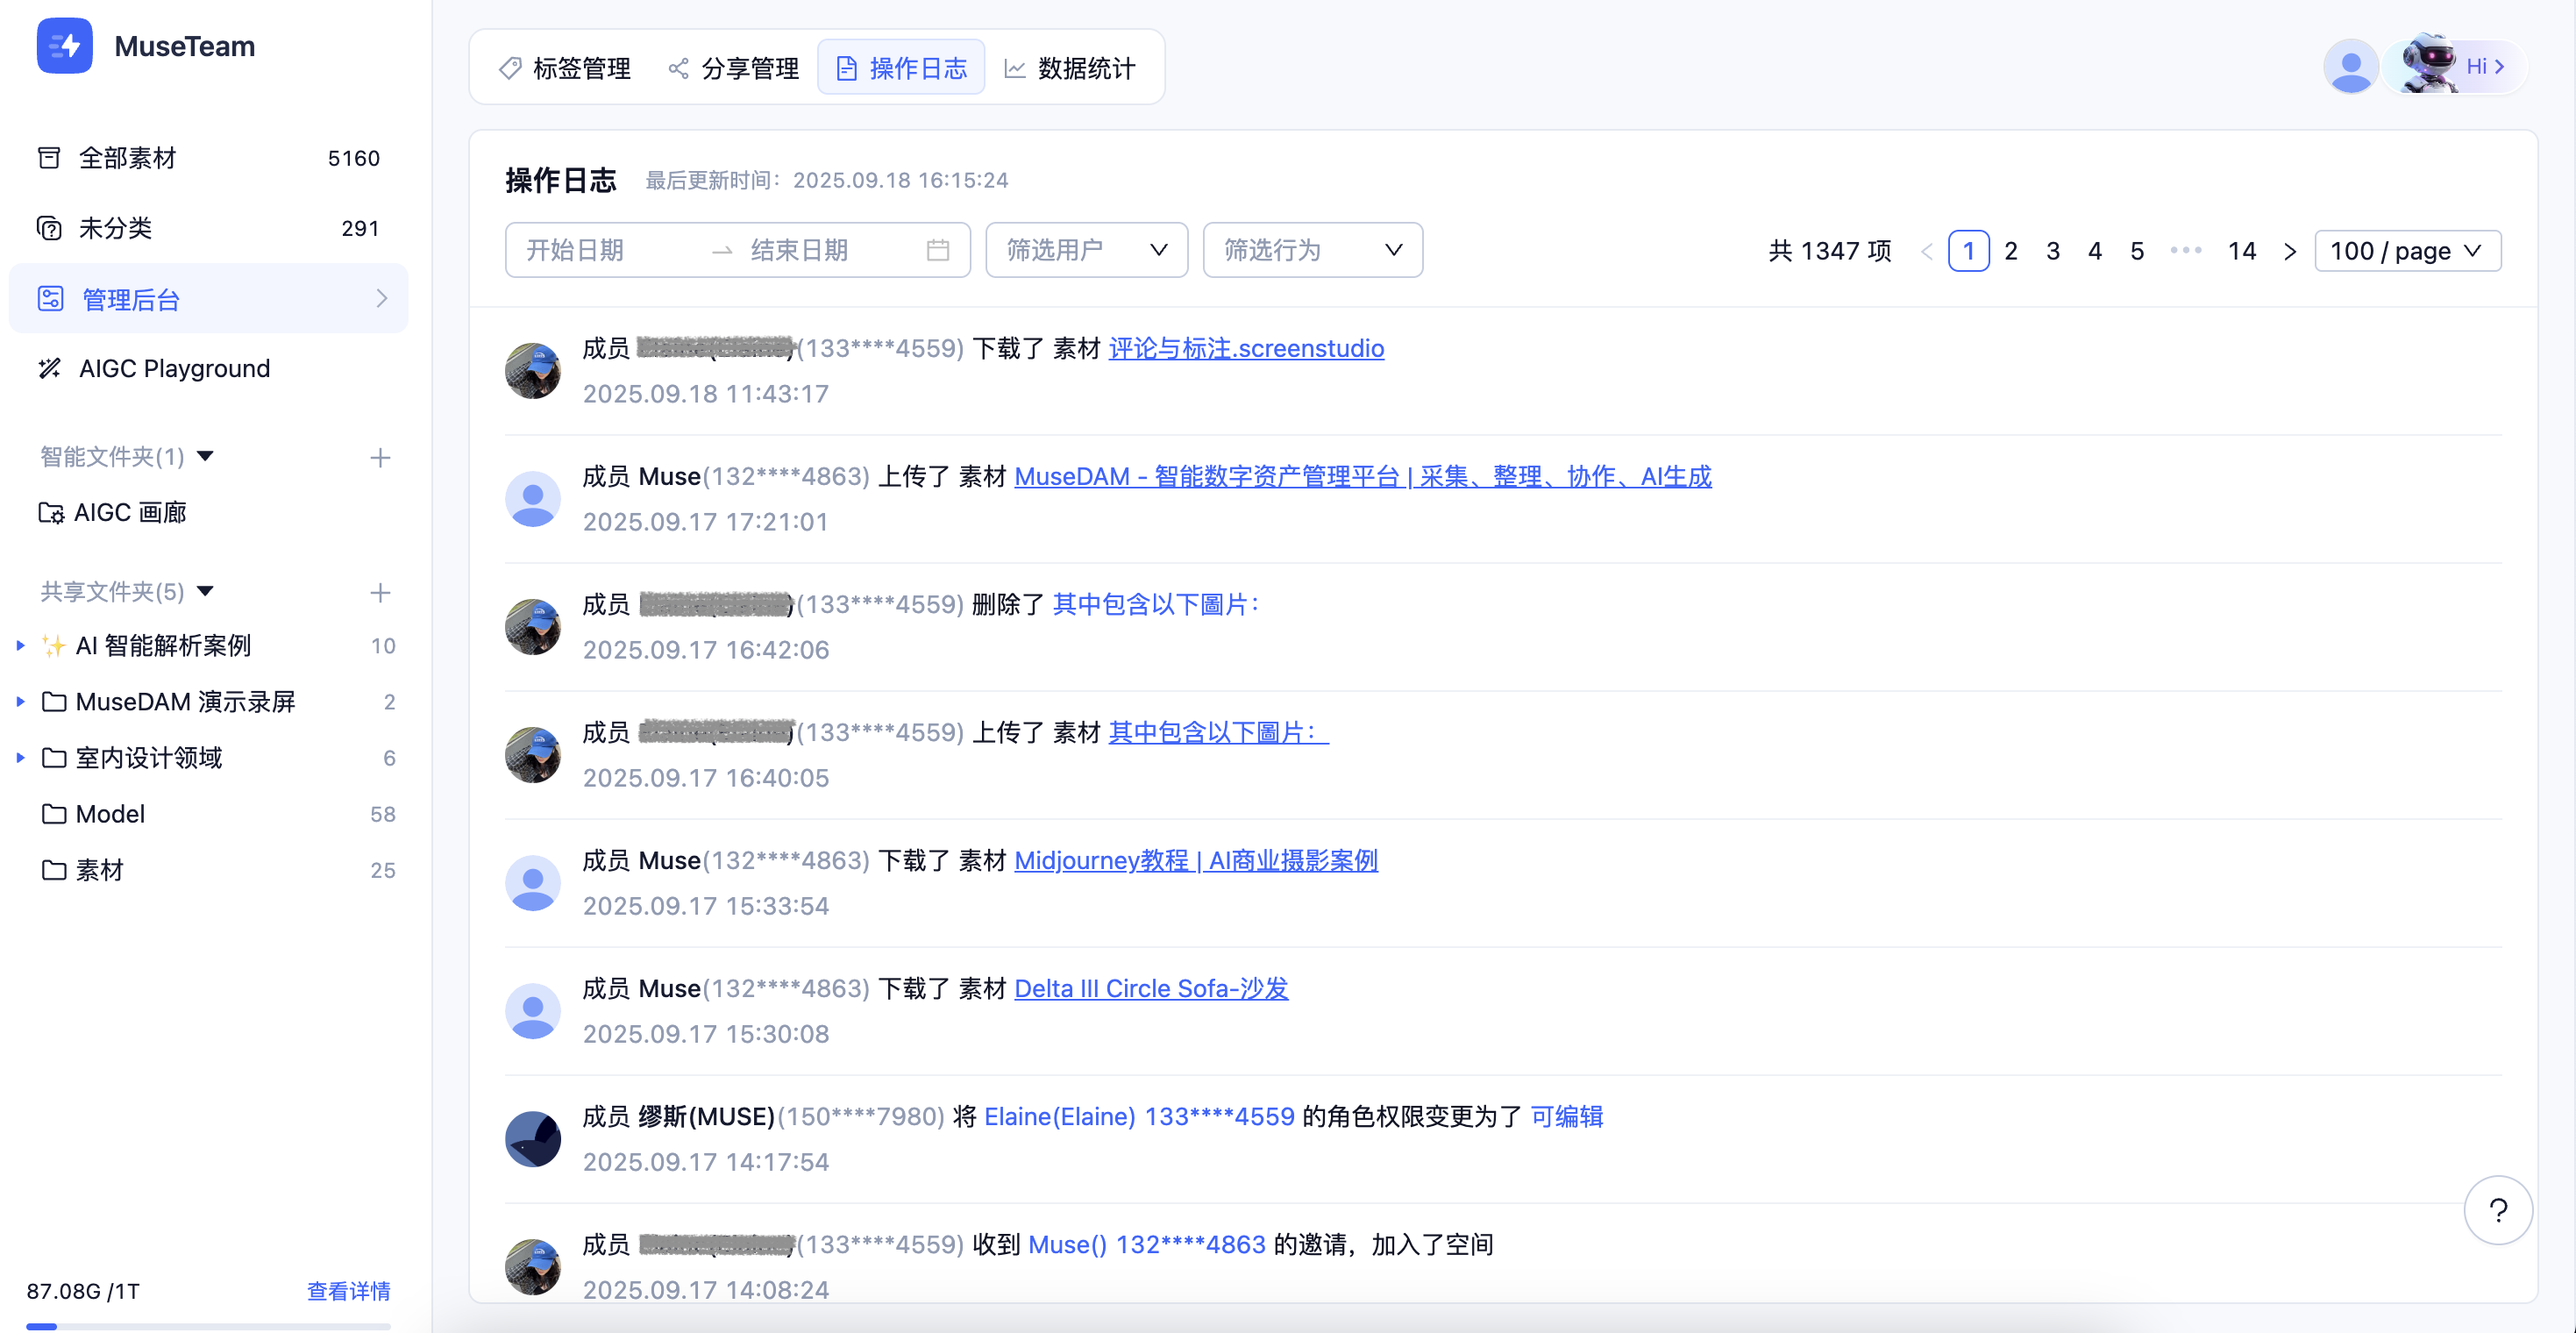This screenshot has height=1333, width=2576.
Task: Open the 评论与标注.screenstudio link
Action: 1246,348
